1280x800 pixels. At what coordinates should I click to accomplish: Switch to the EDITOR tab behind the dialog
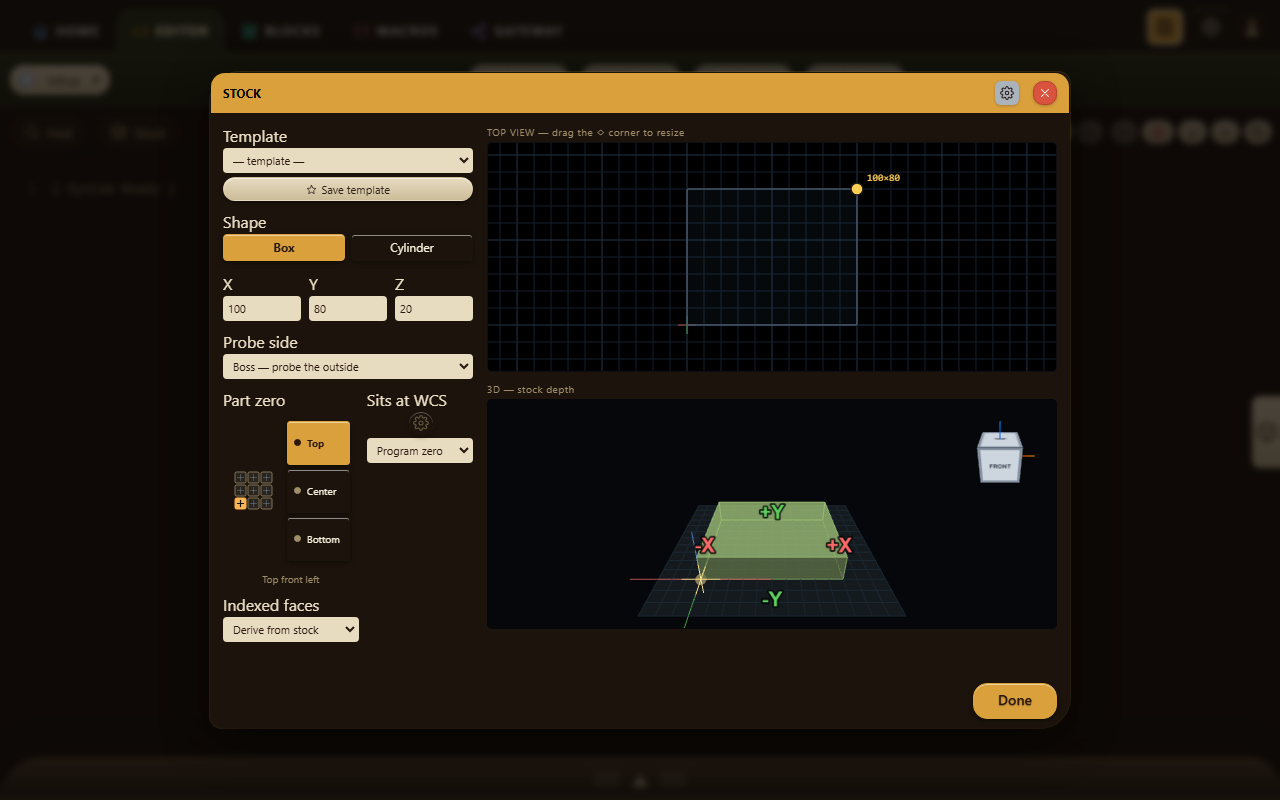pyautogui.click(x=171, y=31)
